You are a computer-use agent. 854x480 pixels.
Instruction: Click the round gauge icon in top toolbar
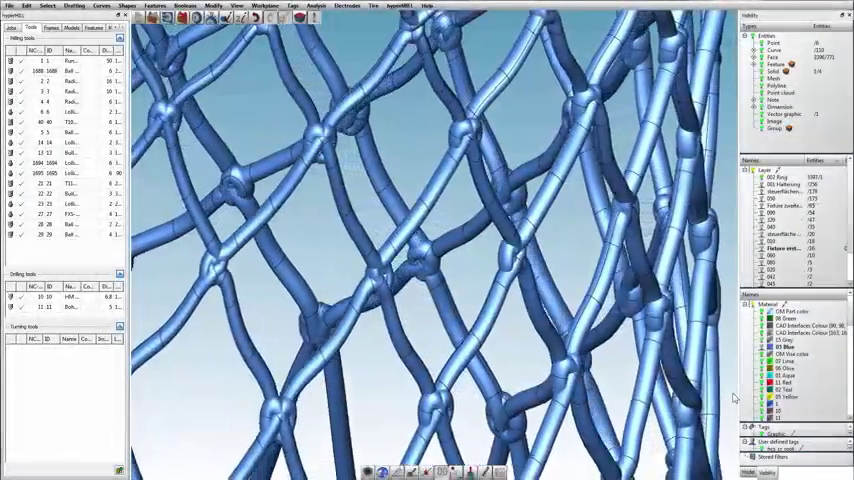pos(196,17)
